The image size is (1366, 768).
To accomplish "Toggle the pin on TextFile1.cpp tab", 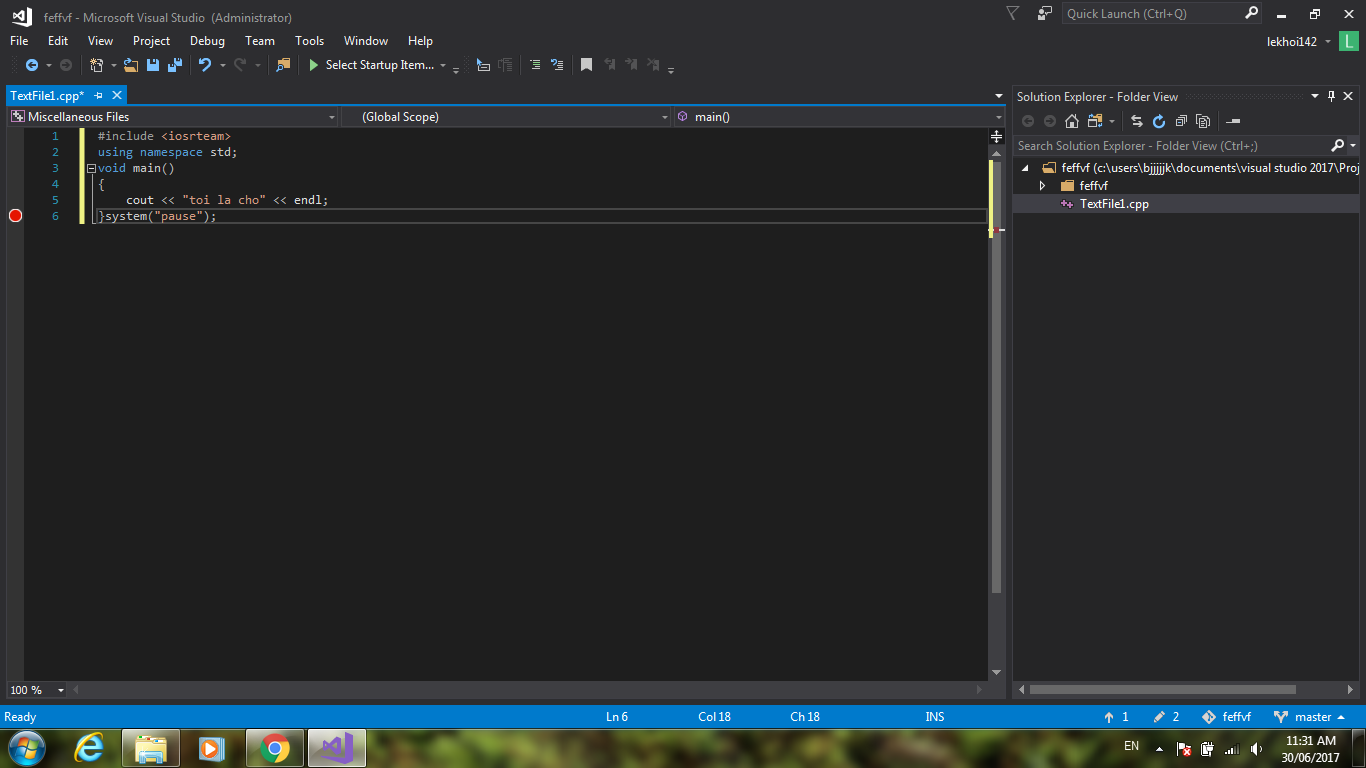I will pyautogui.click(x=99, y=95).
